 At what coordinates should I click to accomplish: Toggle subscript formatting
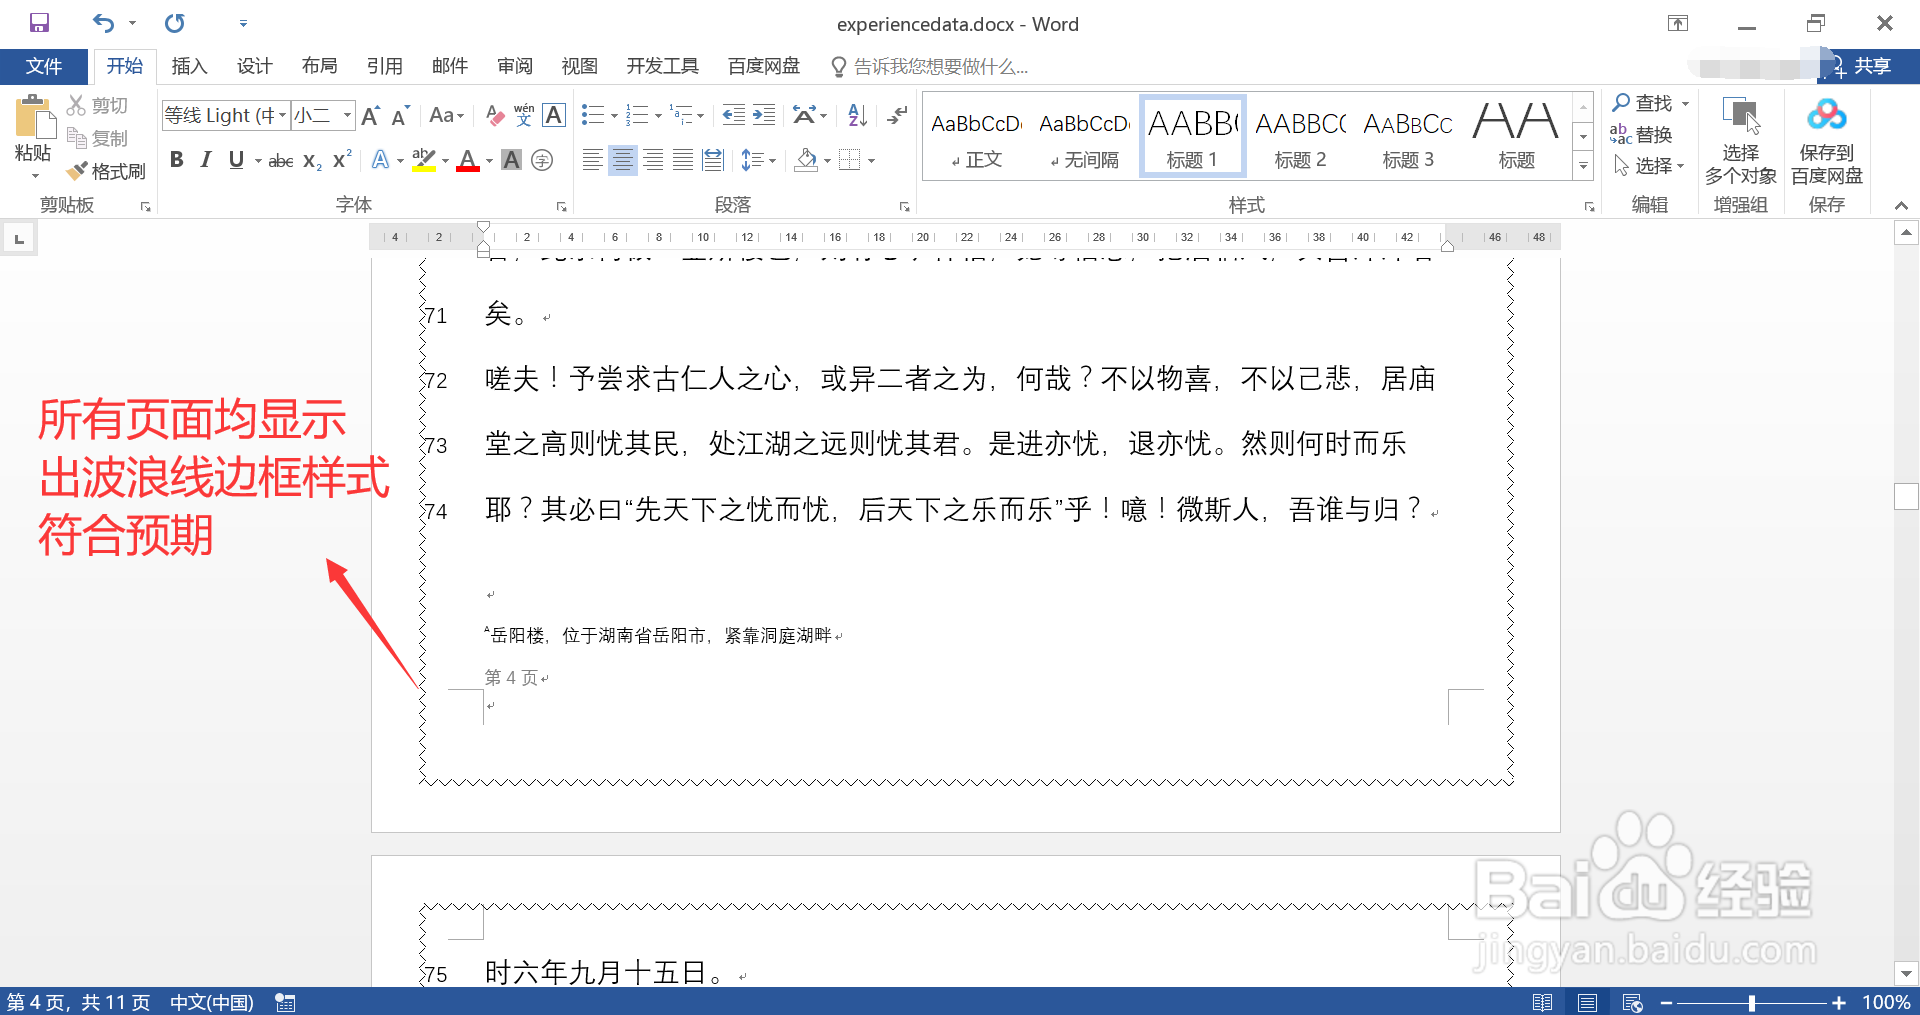pos(312,160)
